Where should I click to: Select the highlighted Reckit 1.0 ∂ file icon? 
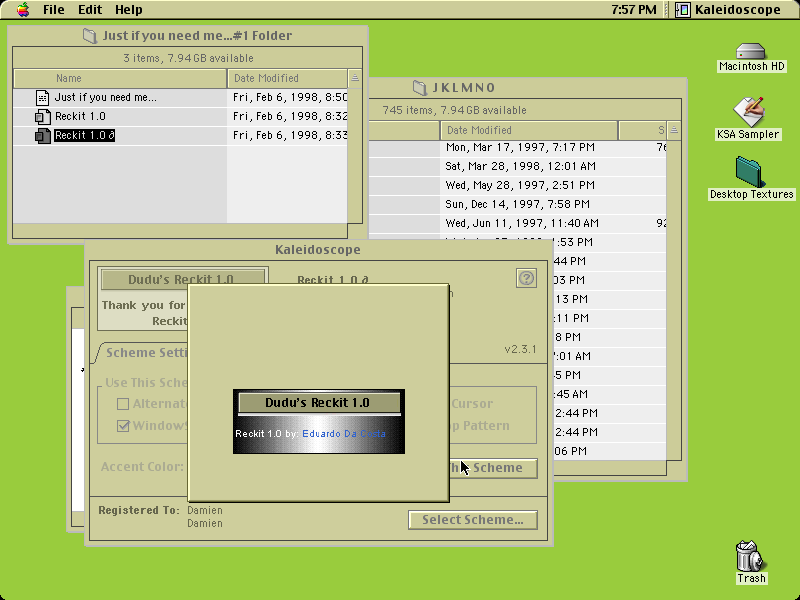pyautogui.click(x=42, y=136)
